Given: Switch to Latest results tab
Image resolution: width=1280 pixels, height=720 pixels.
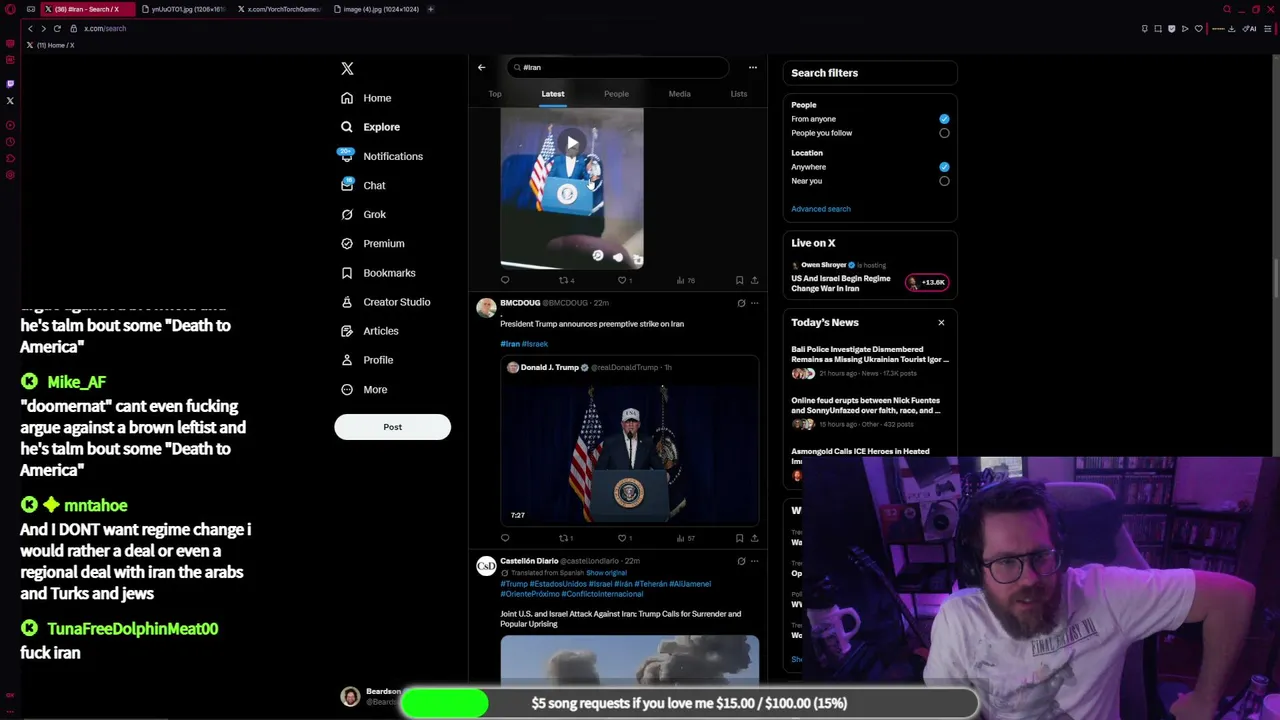Looking at the screenshot, I should [x=553, y=94].
